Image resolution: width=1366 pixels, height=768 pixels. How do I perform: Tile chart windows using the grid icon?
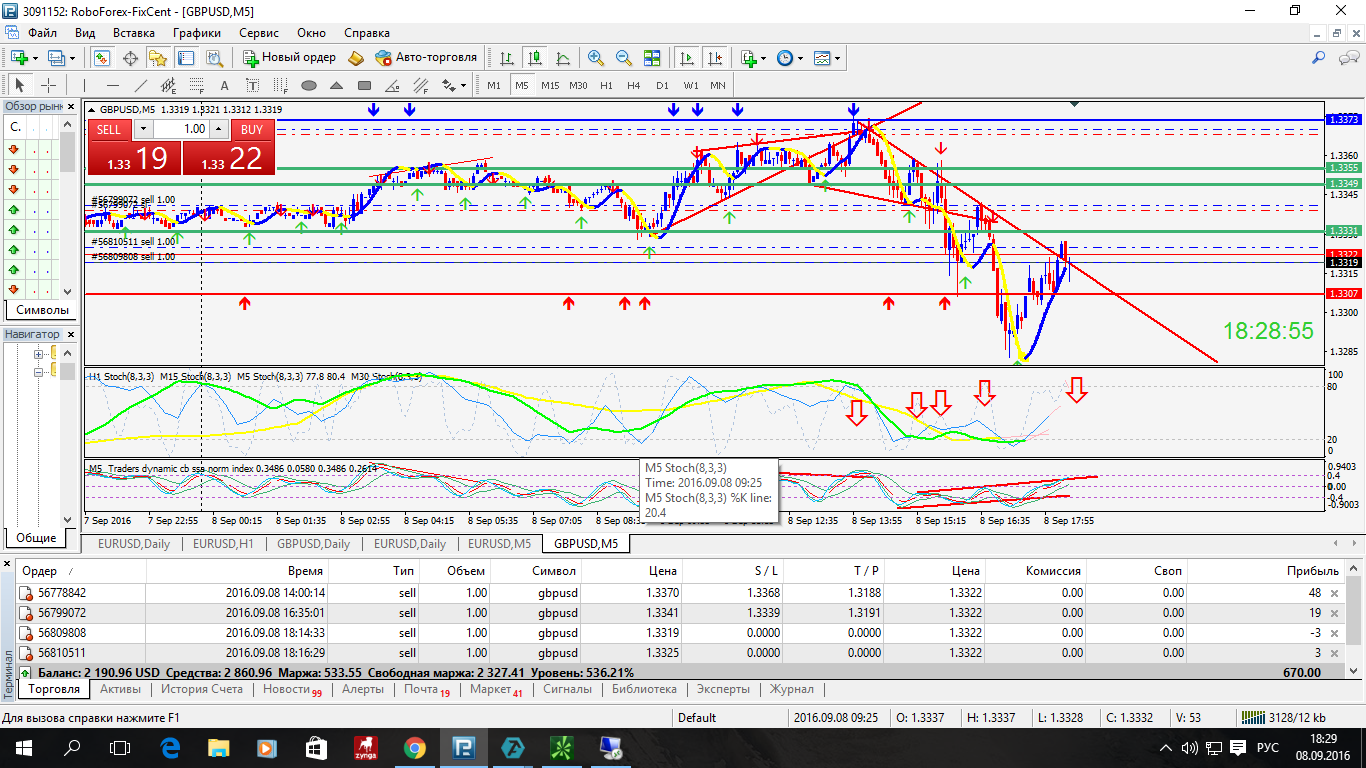(652, 58)
